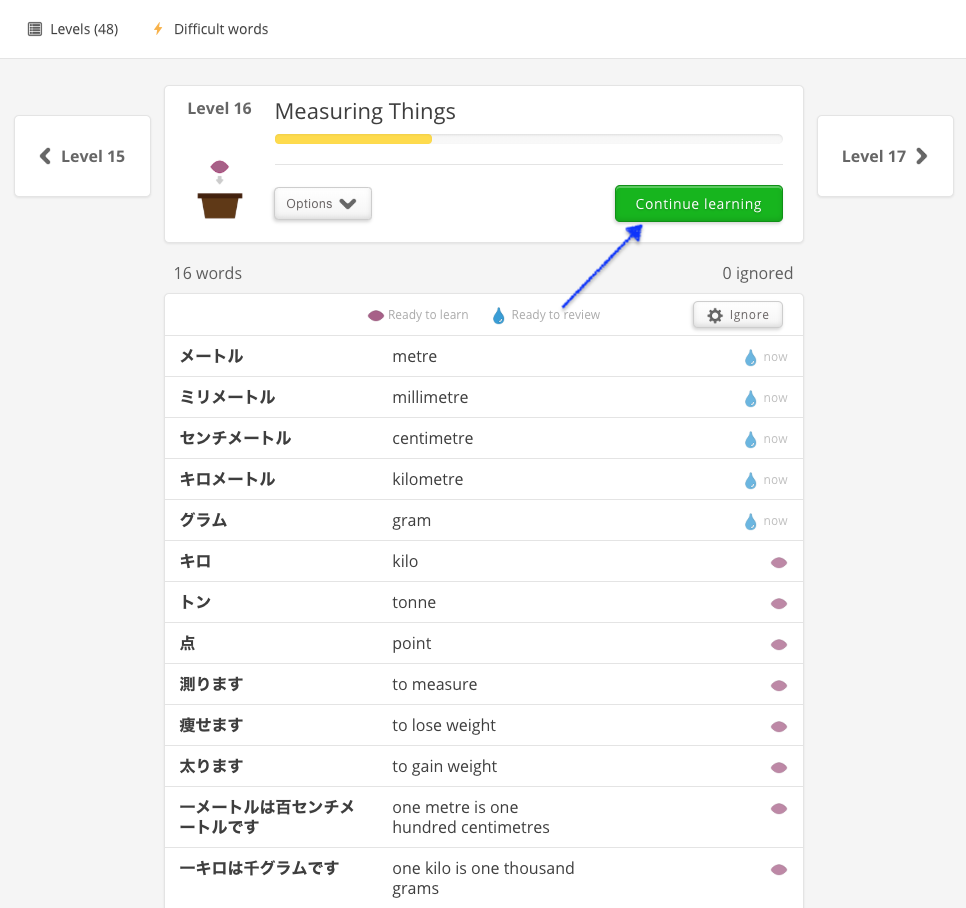The image size is (966, 908).
Task: Click the translation 'kilometre'
Action: click(428, 479)
